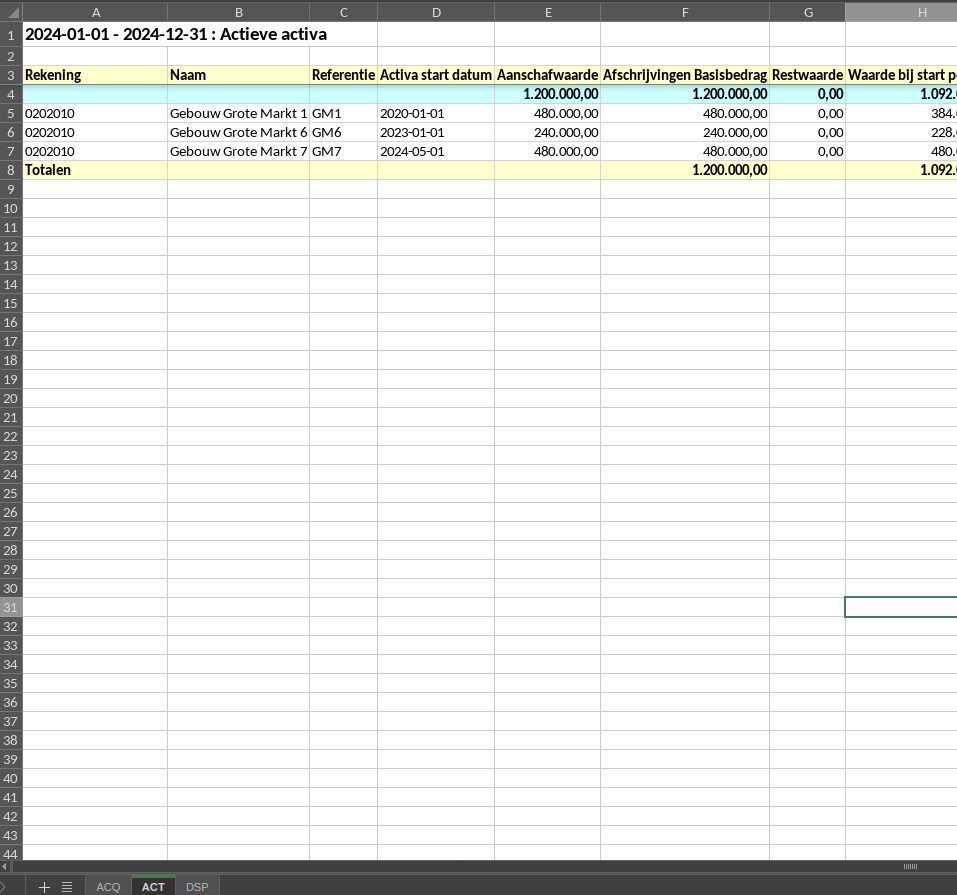Select the 'GM7' reference cell
Screen dimensions: 957x895
pyautogui.click(x=343, y=151)
